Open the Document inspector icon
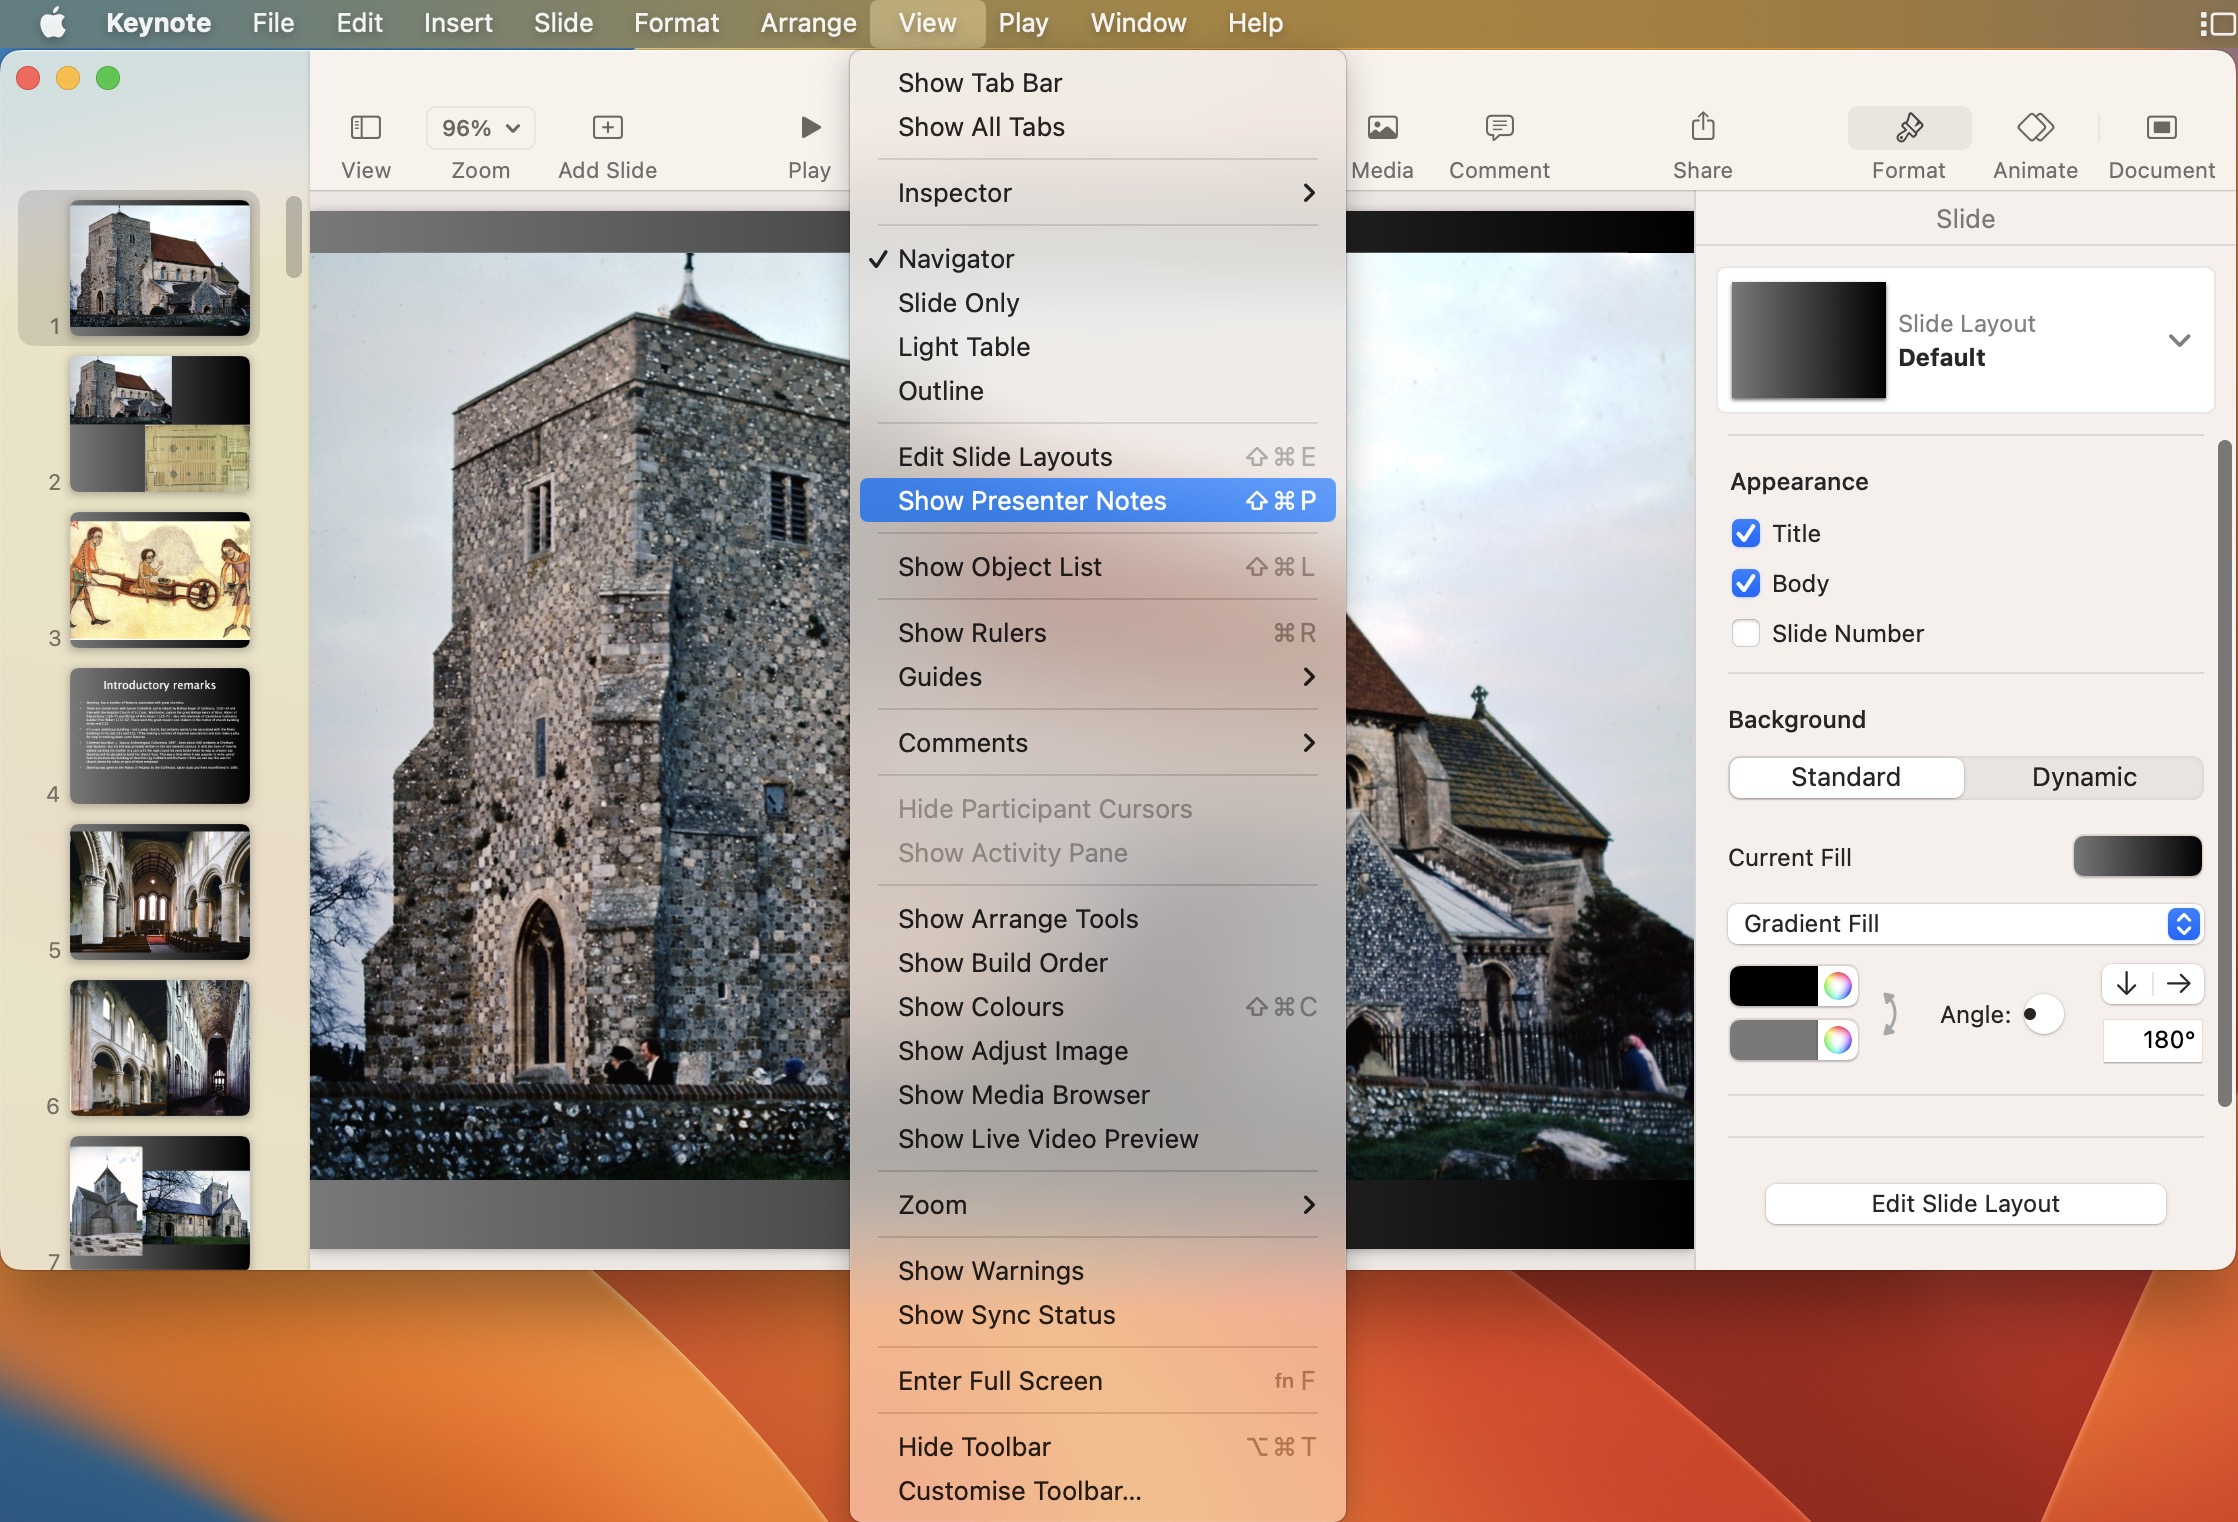Screen dimensions: 2238x1522 [2161, 128]
